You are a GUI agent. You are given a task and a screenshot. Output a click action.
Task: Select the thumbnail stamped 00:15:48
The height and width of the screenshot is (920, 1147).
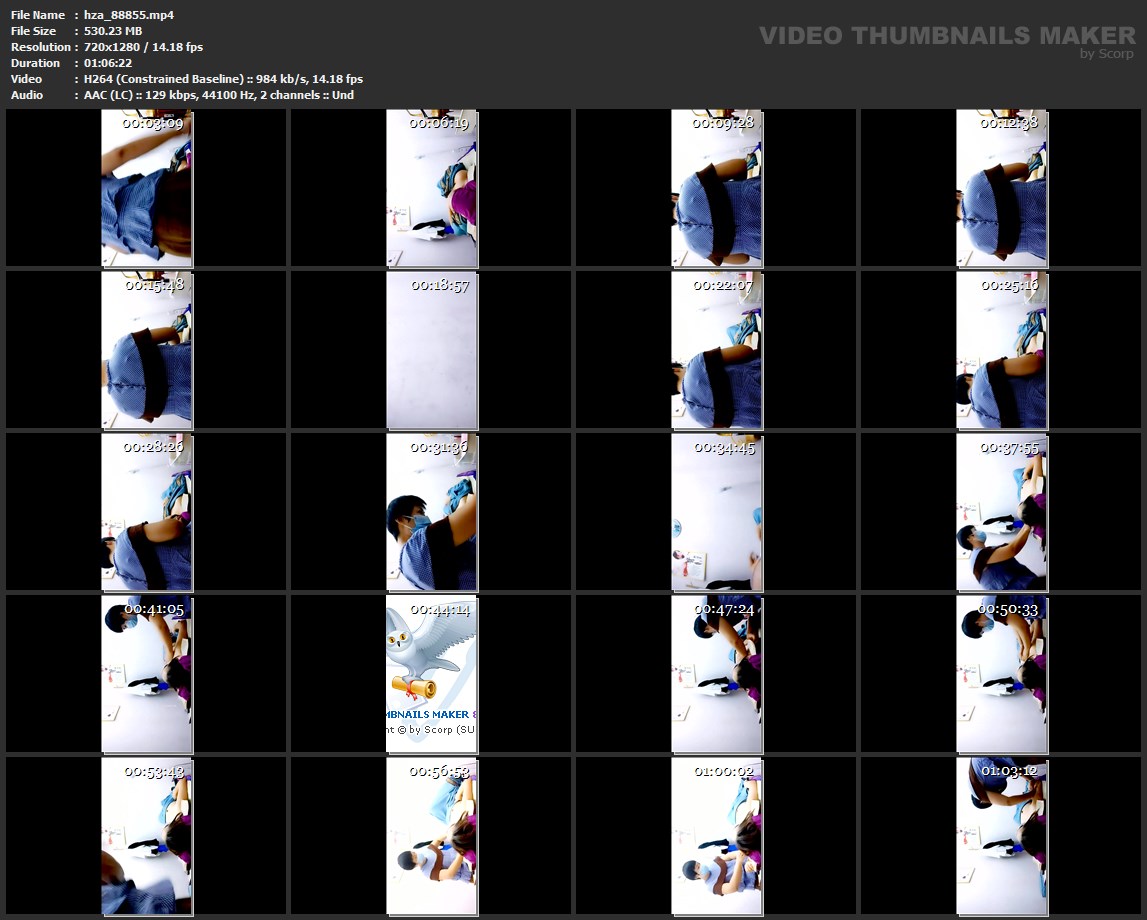point(146,350)
